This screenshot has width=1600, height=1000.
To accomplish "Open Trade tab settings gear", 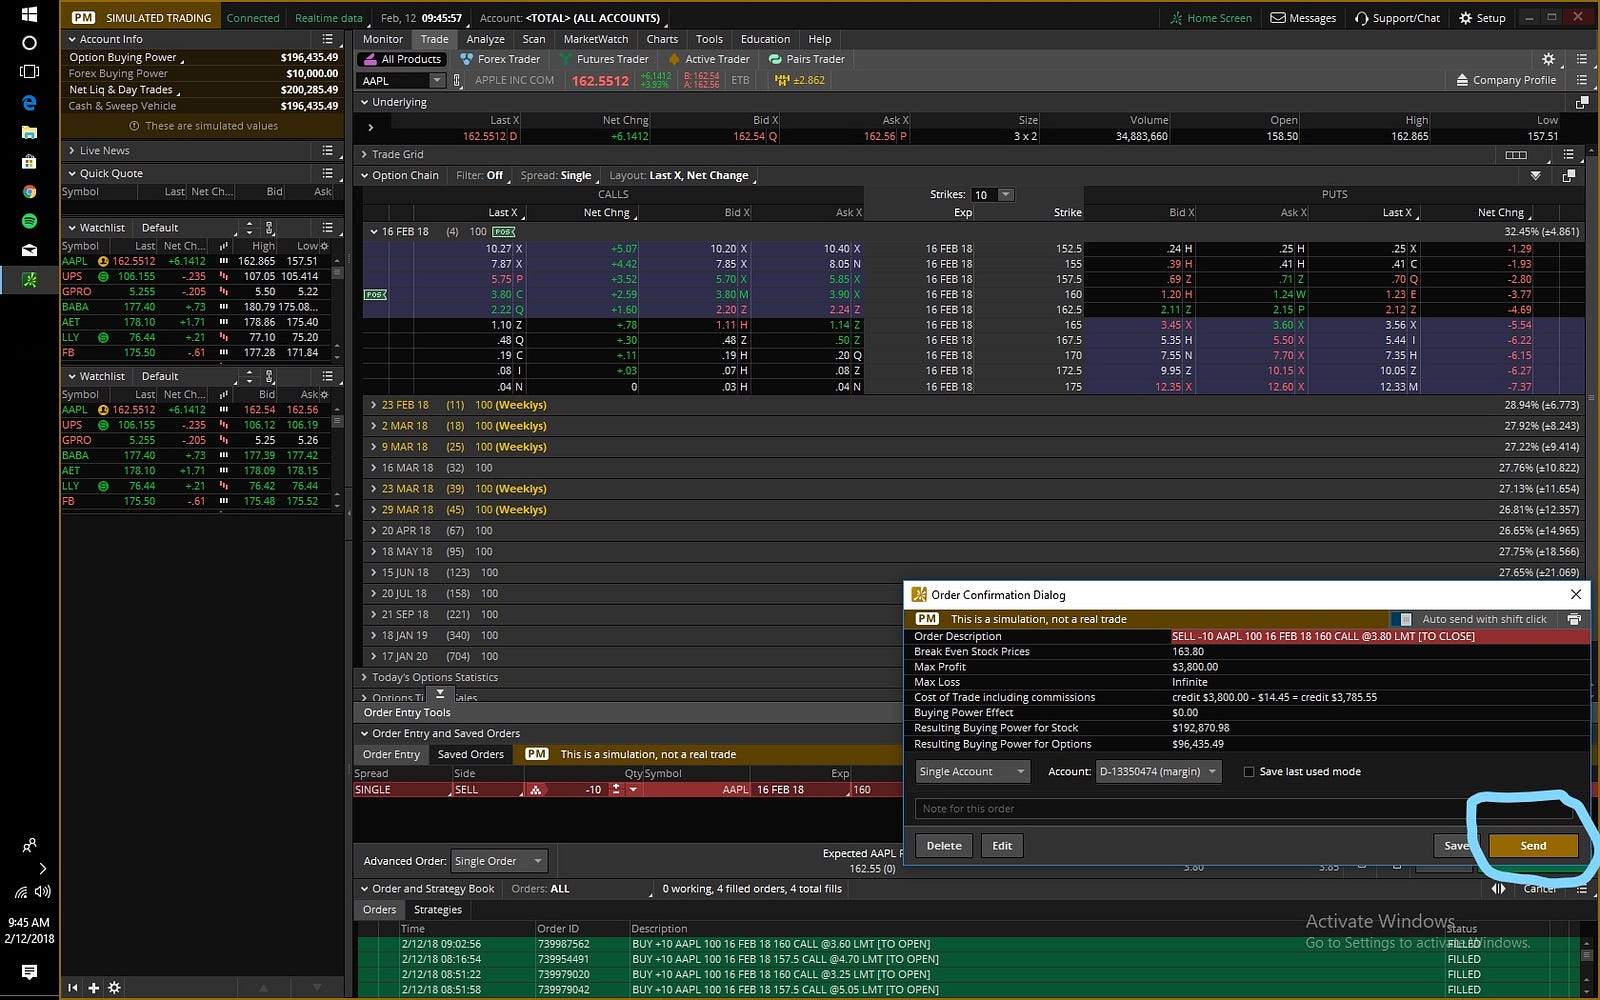I will pos(1549,59).
